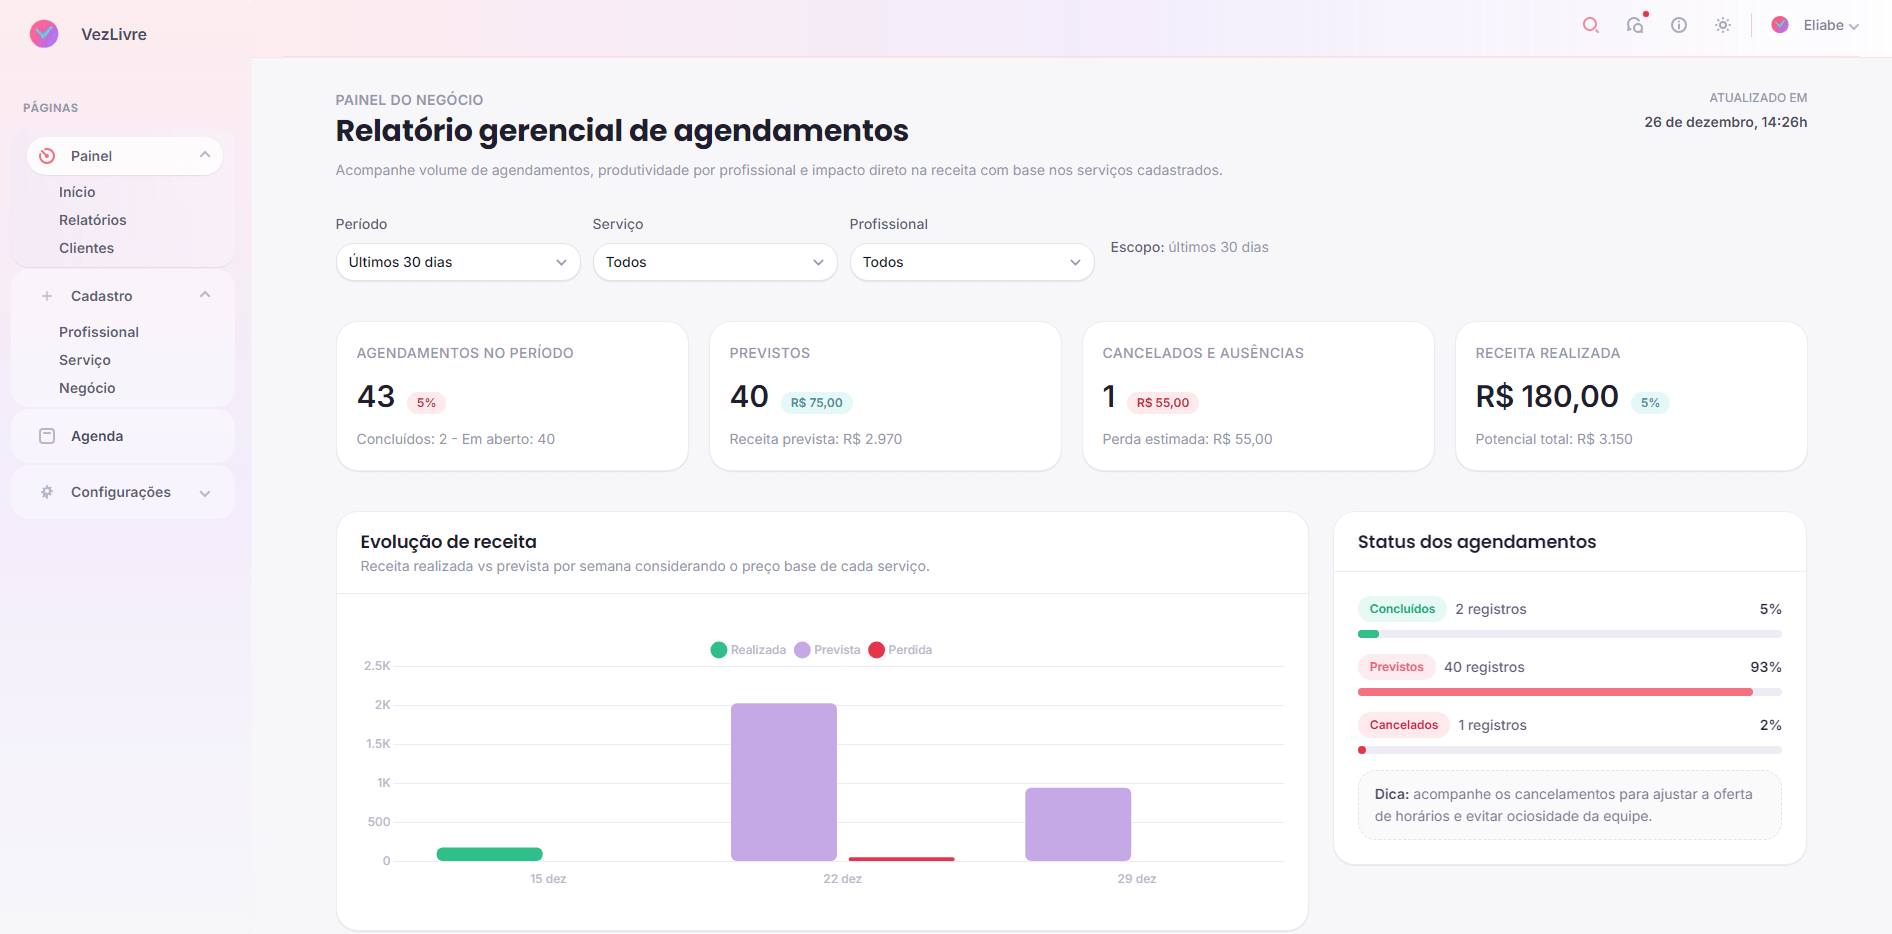Image resolution: width=1892 pixels, height=934 pixels.
Task: Open notifications with the red dot badge
Action: click(1635, 25)
